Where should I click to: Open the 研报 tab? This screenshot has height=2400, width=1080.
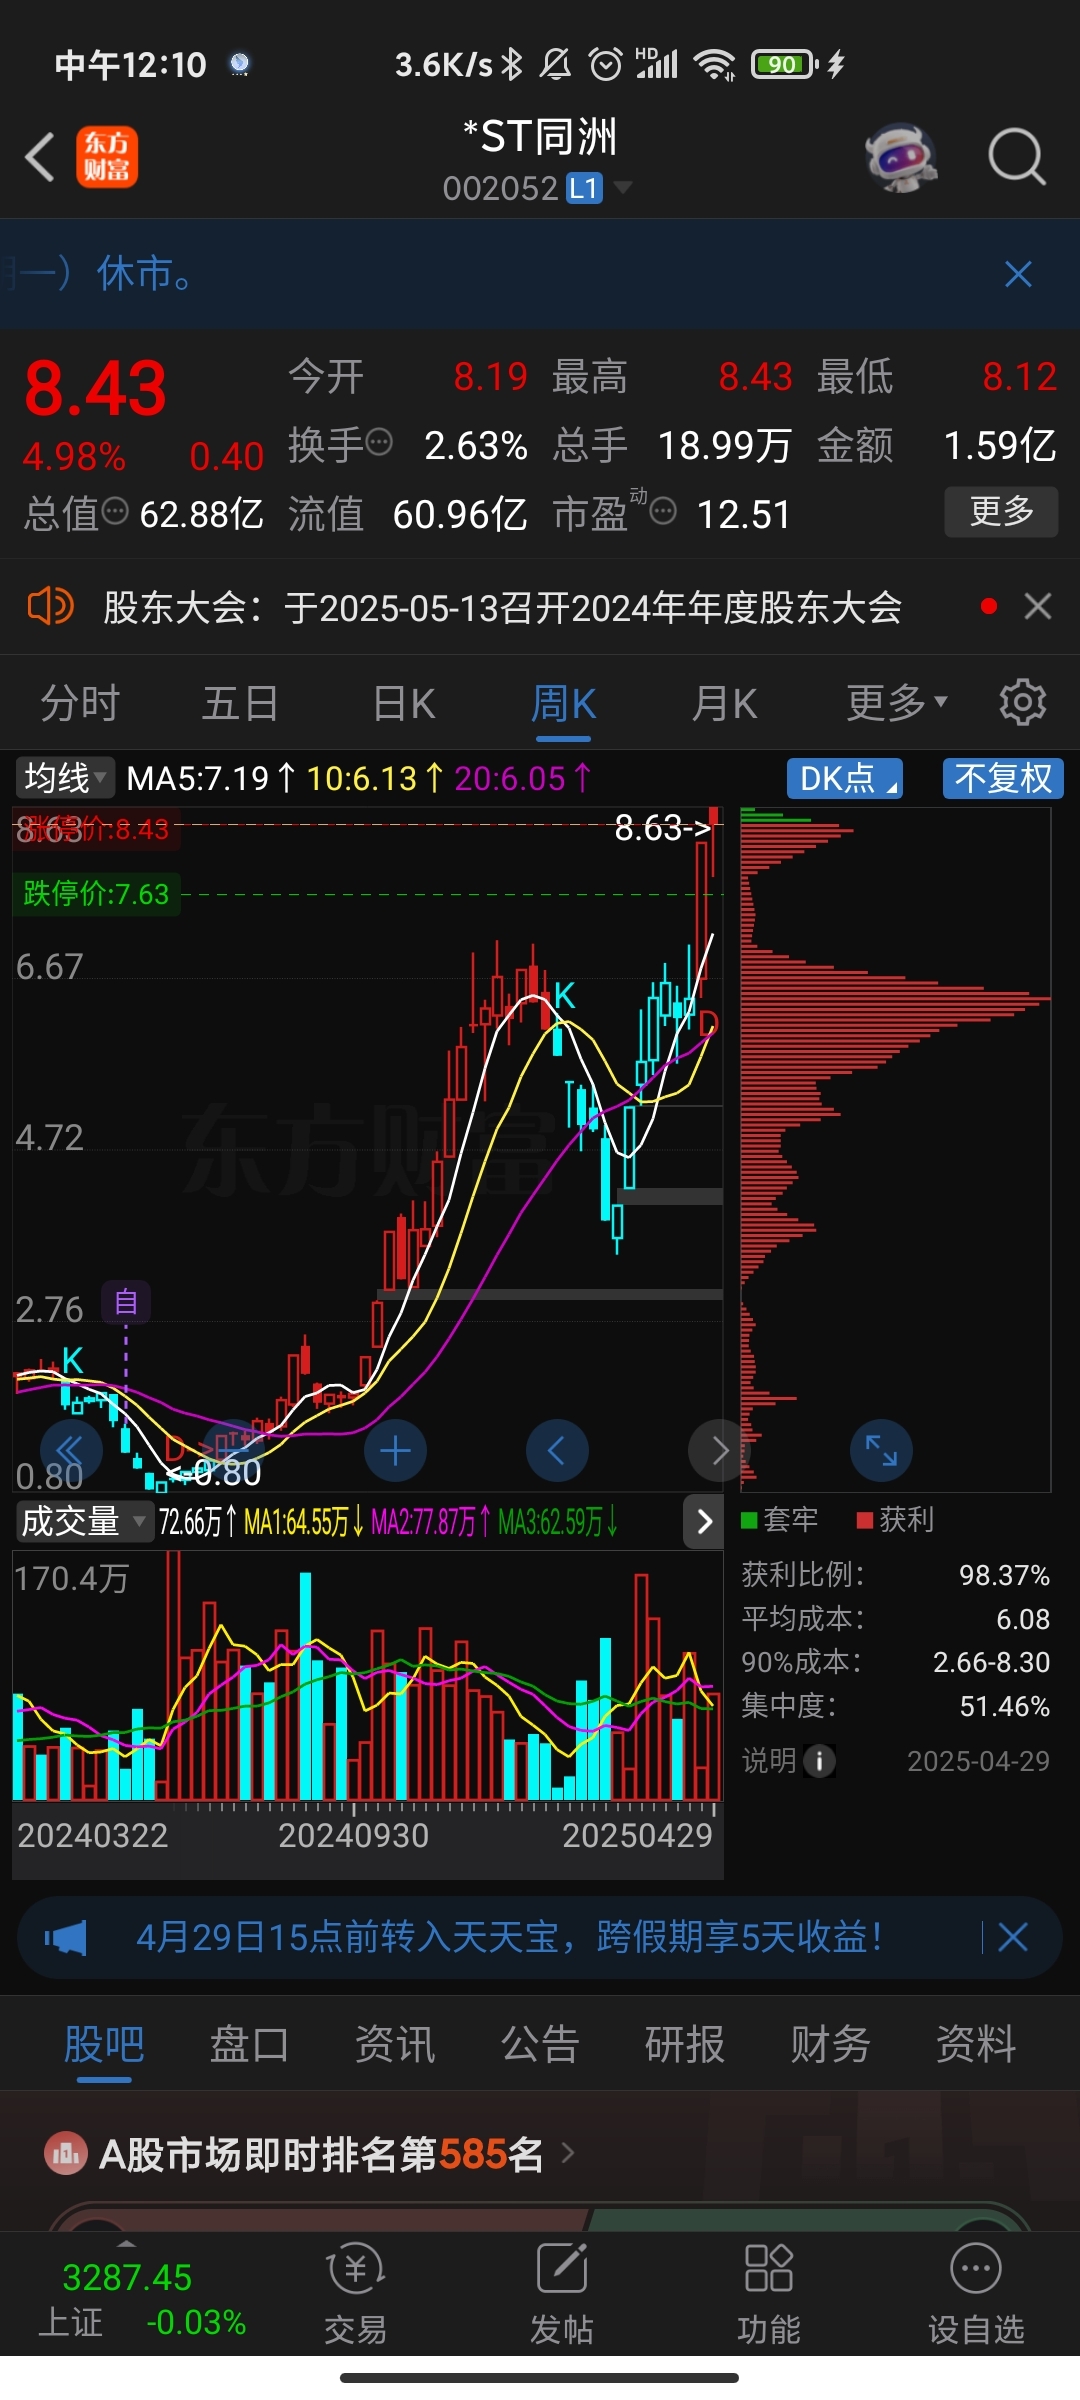685,2043
